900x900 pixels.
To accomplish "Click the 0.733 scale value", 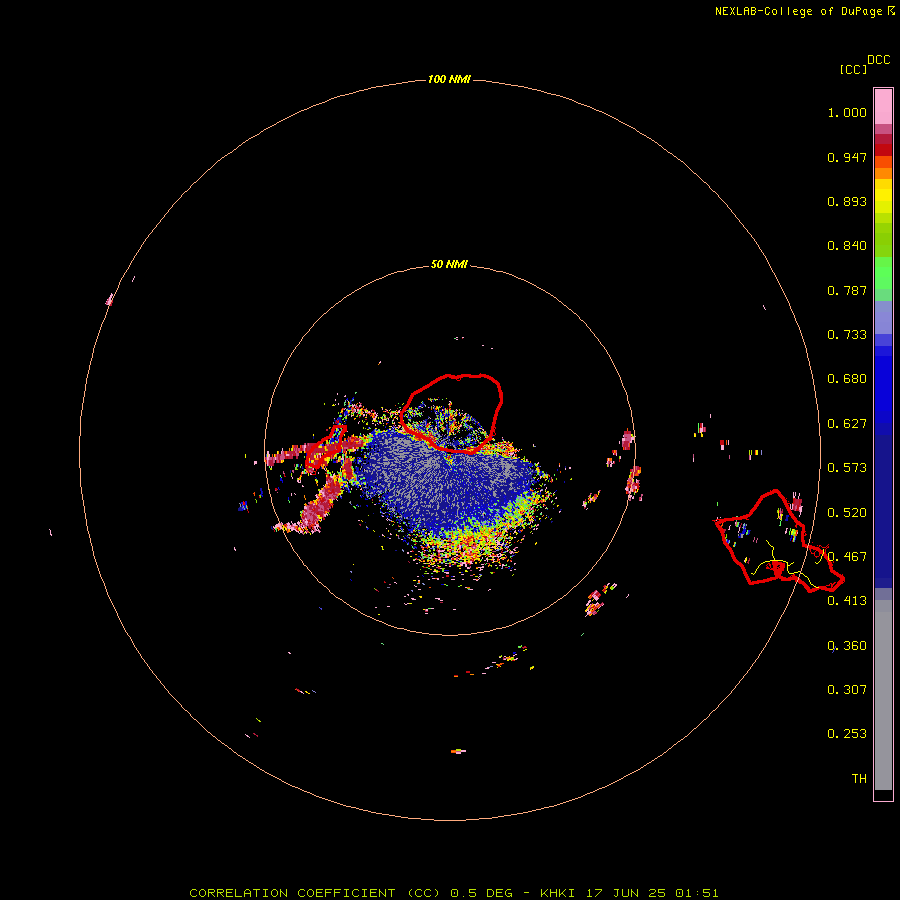I will (847, 335).
